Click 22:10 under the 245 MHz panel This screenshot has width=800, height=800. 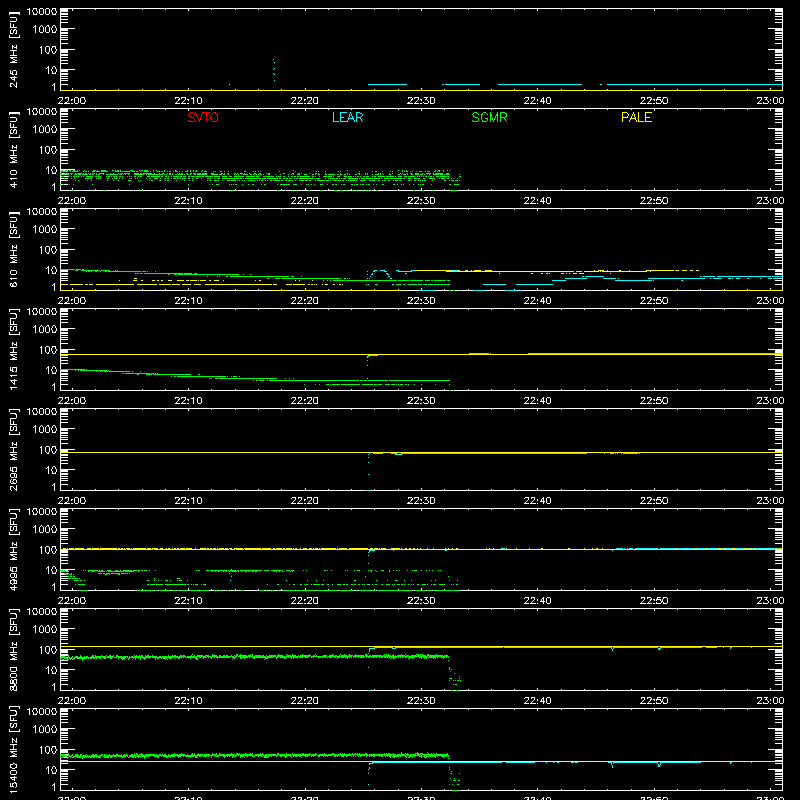[x=188, y=101]
